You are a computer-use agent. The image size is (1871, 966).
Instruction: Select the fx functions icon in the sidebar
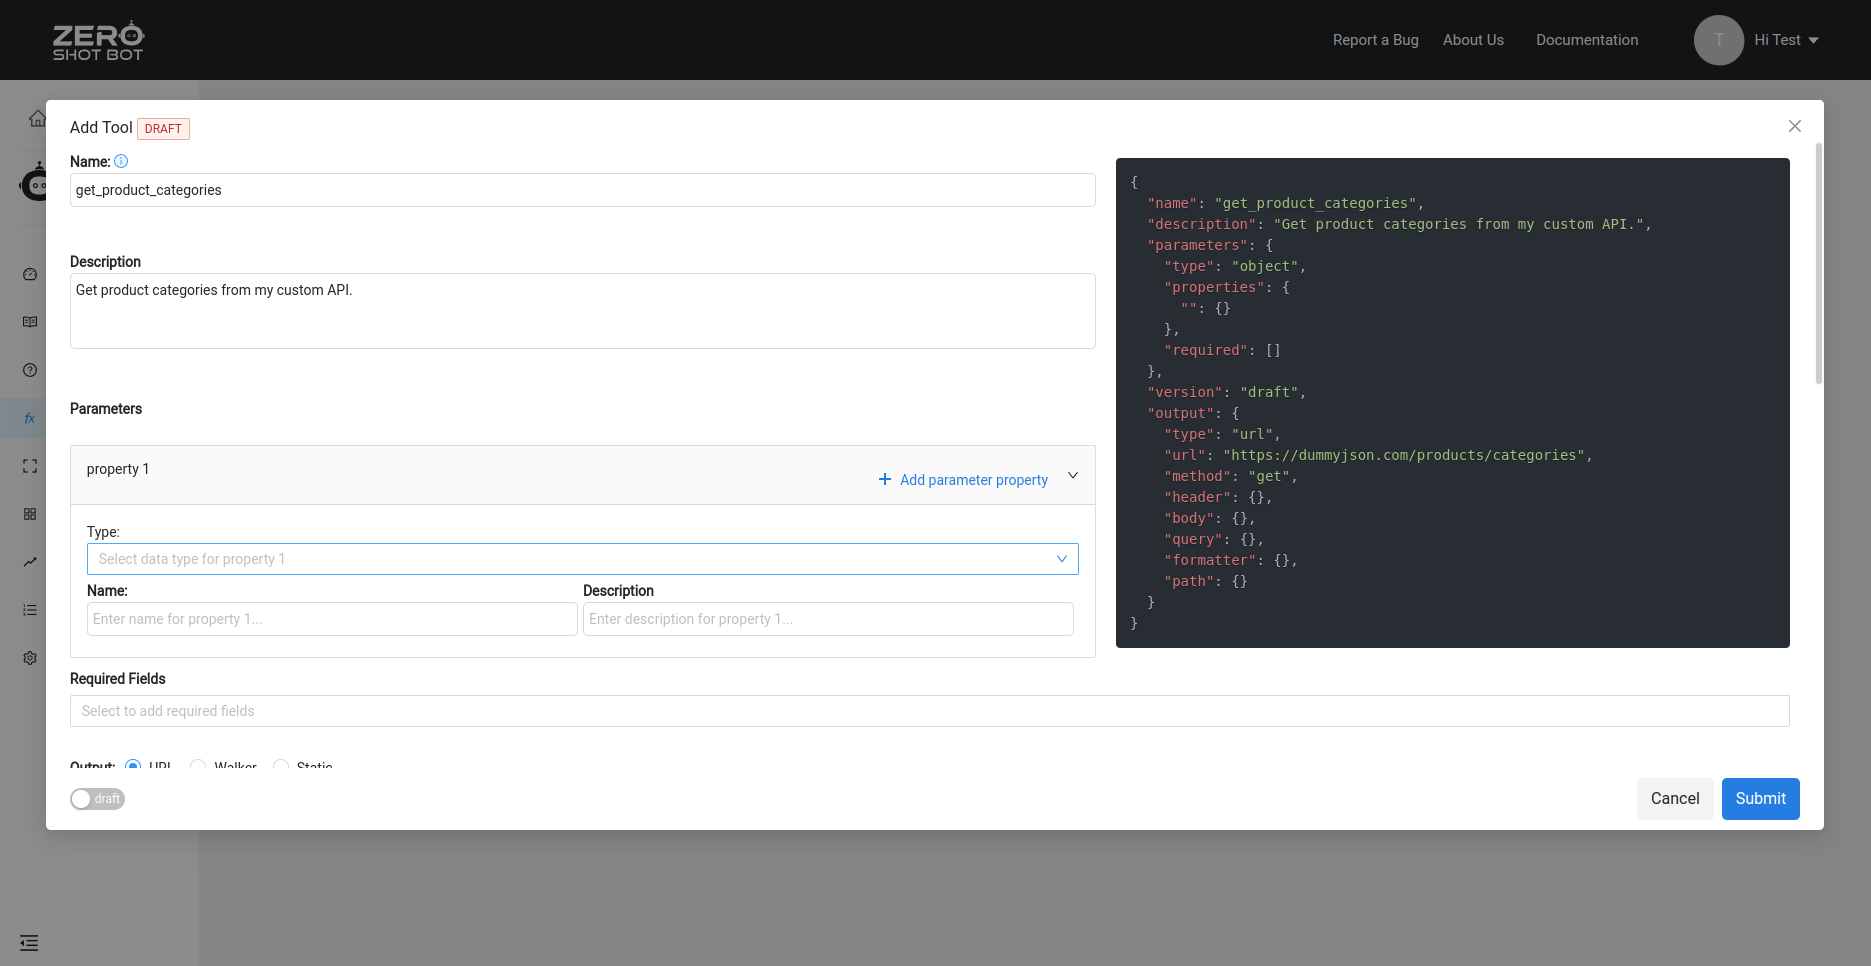30,417
